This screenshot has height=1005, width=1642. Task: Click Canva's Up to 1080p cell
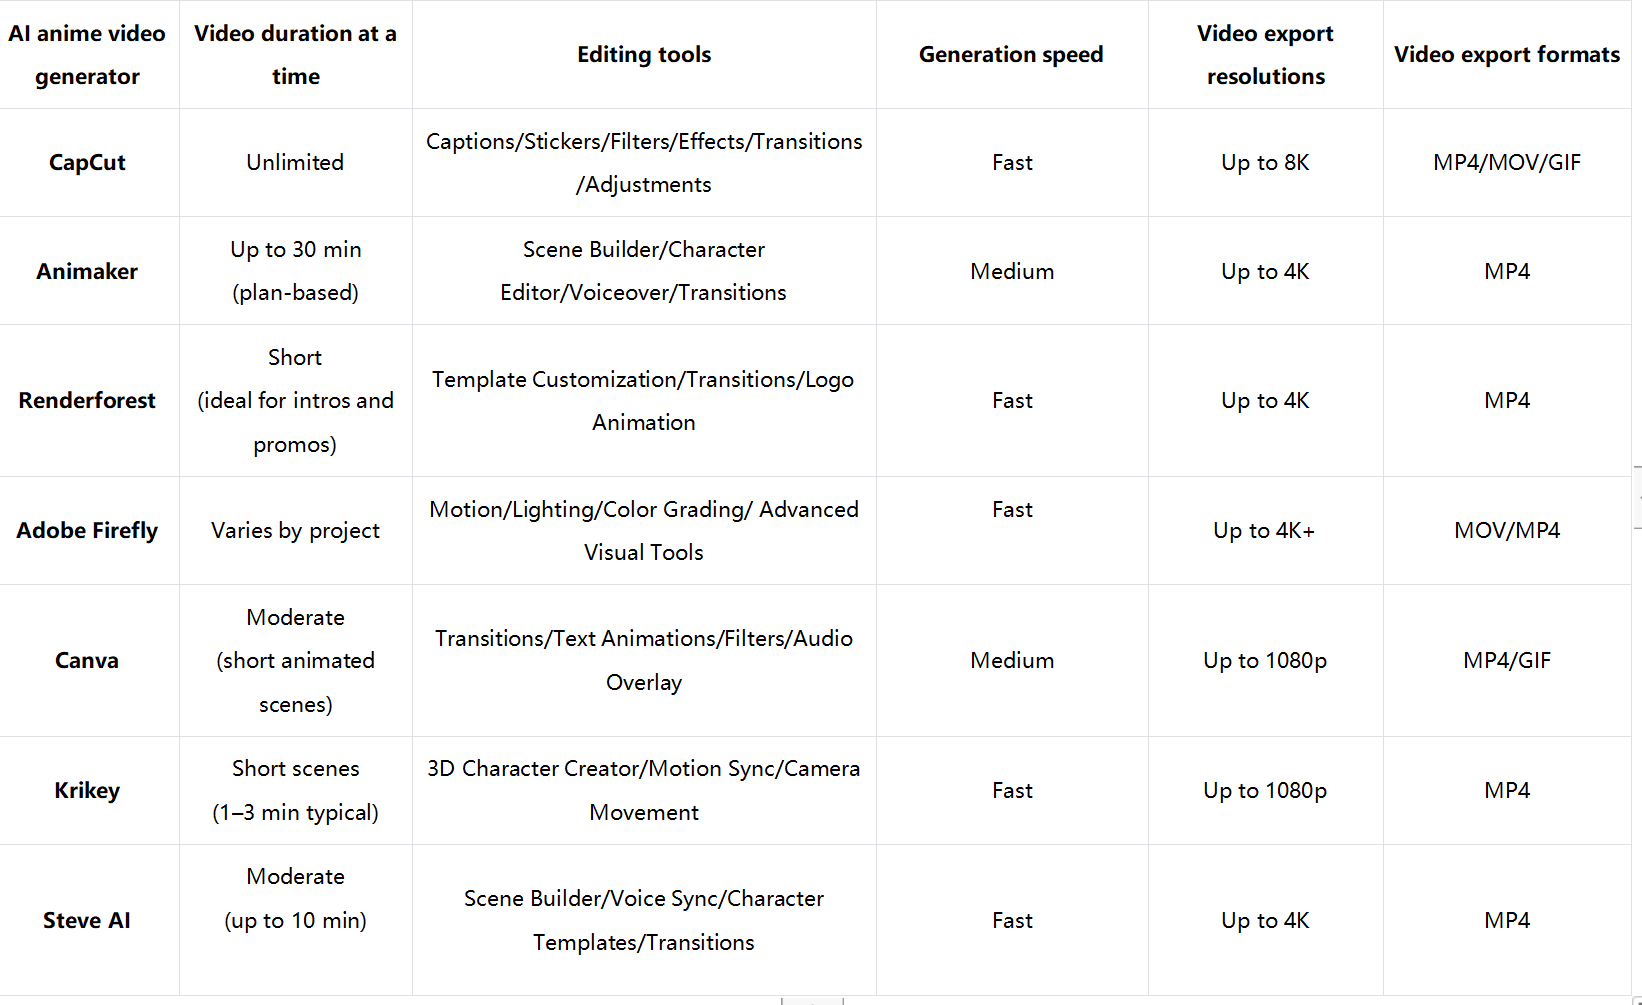pyautogui.click(x=1265, y=661)
